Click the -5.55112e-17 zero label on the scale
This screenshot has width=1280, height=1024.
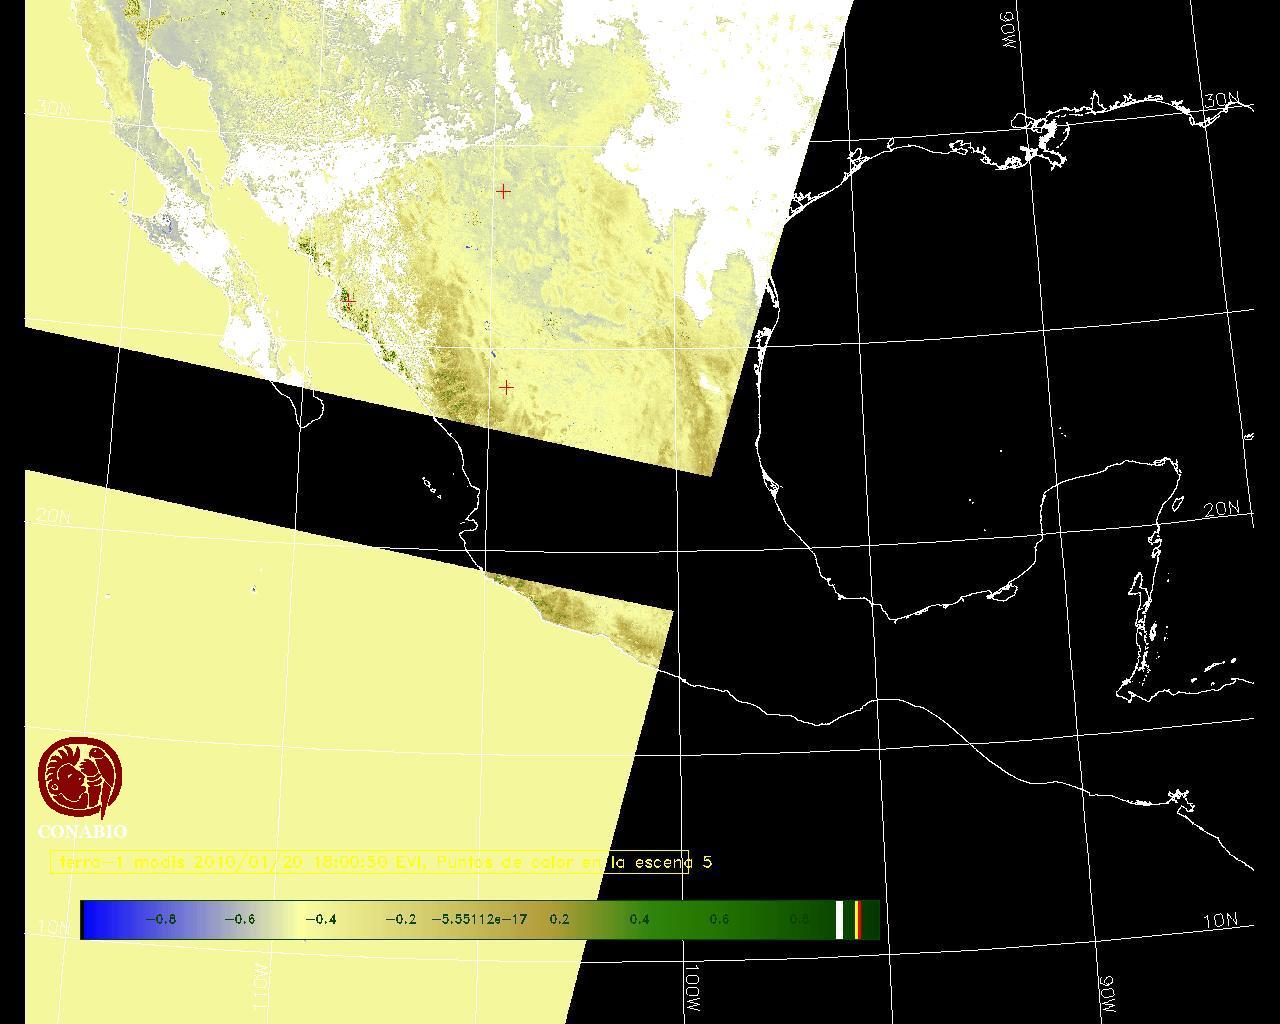point(479,919)
